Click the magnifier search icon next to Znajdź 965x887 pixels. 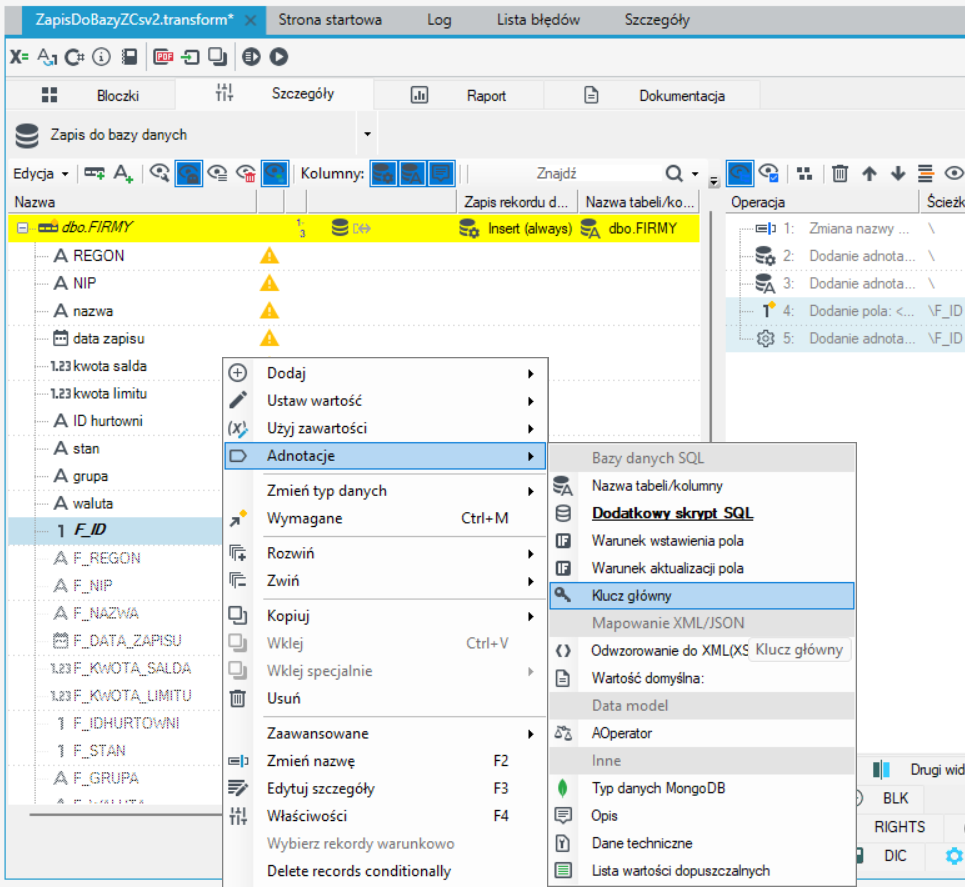click(675, 174)
